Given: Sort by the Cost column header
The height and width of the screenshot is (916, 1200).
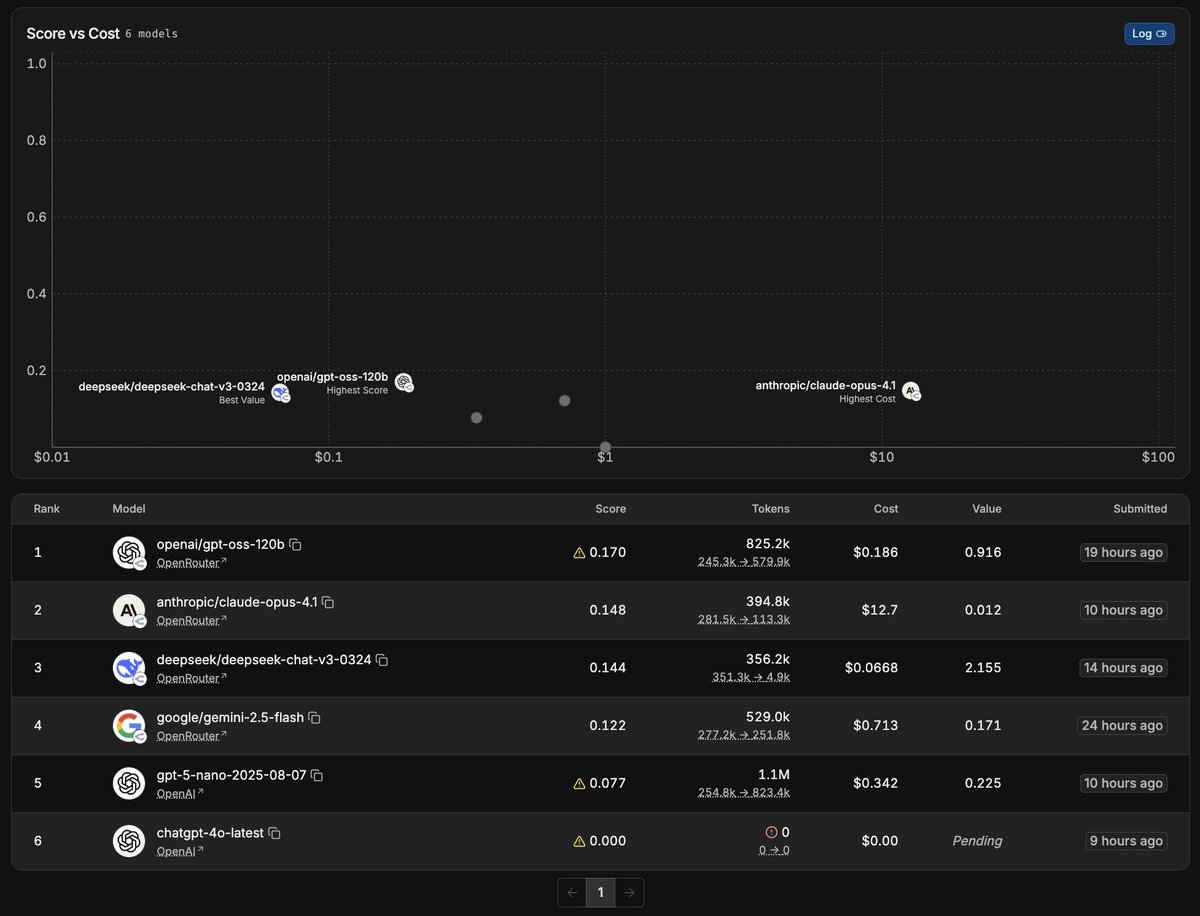Looking at the screenshot, I should [x=886, y=509].
